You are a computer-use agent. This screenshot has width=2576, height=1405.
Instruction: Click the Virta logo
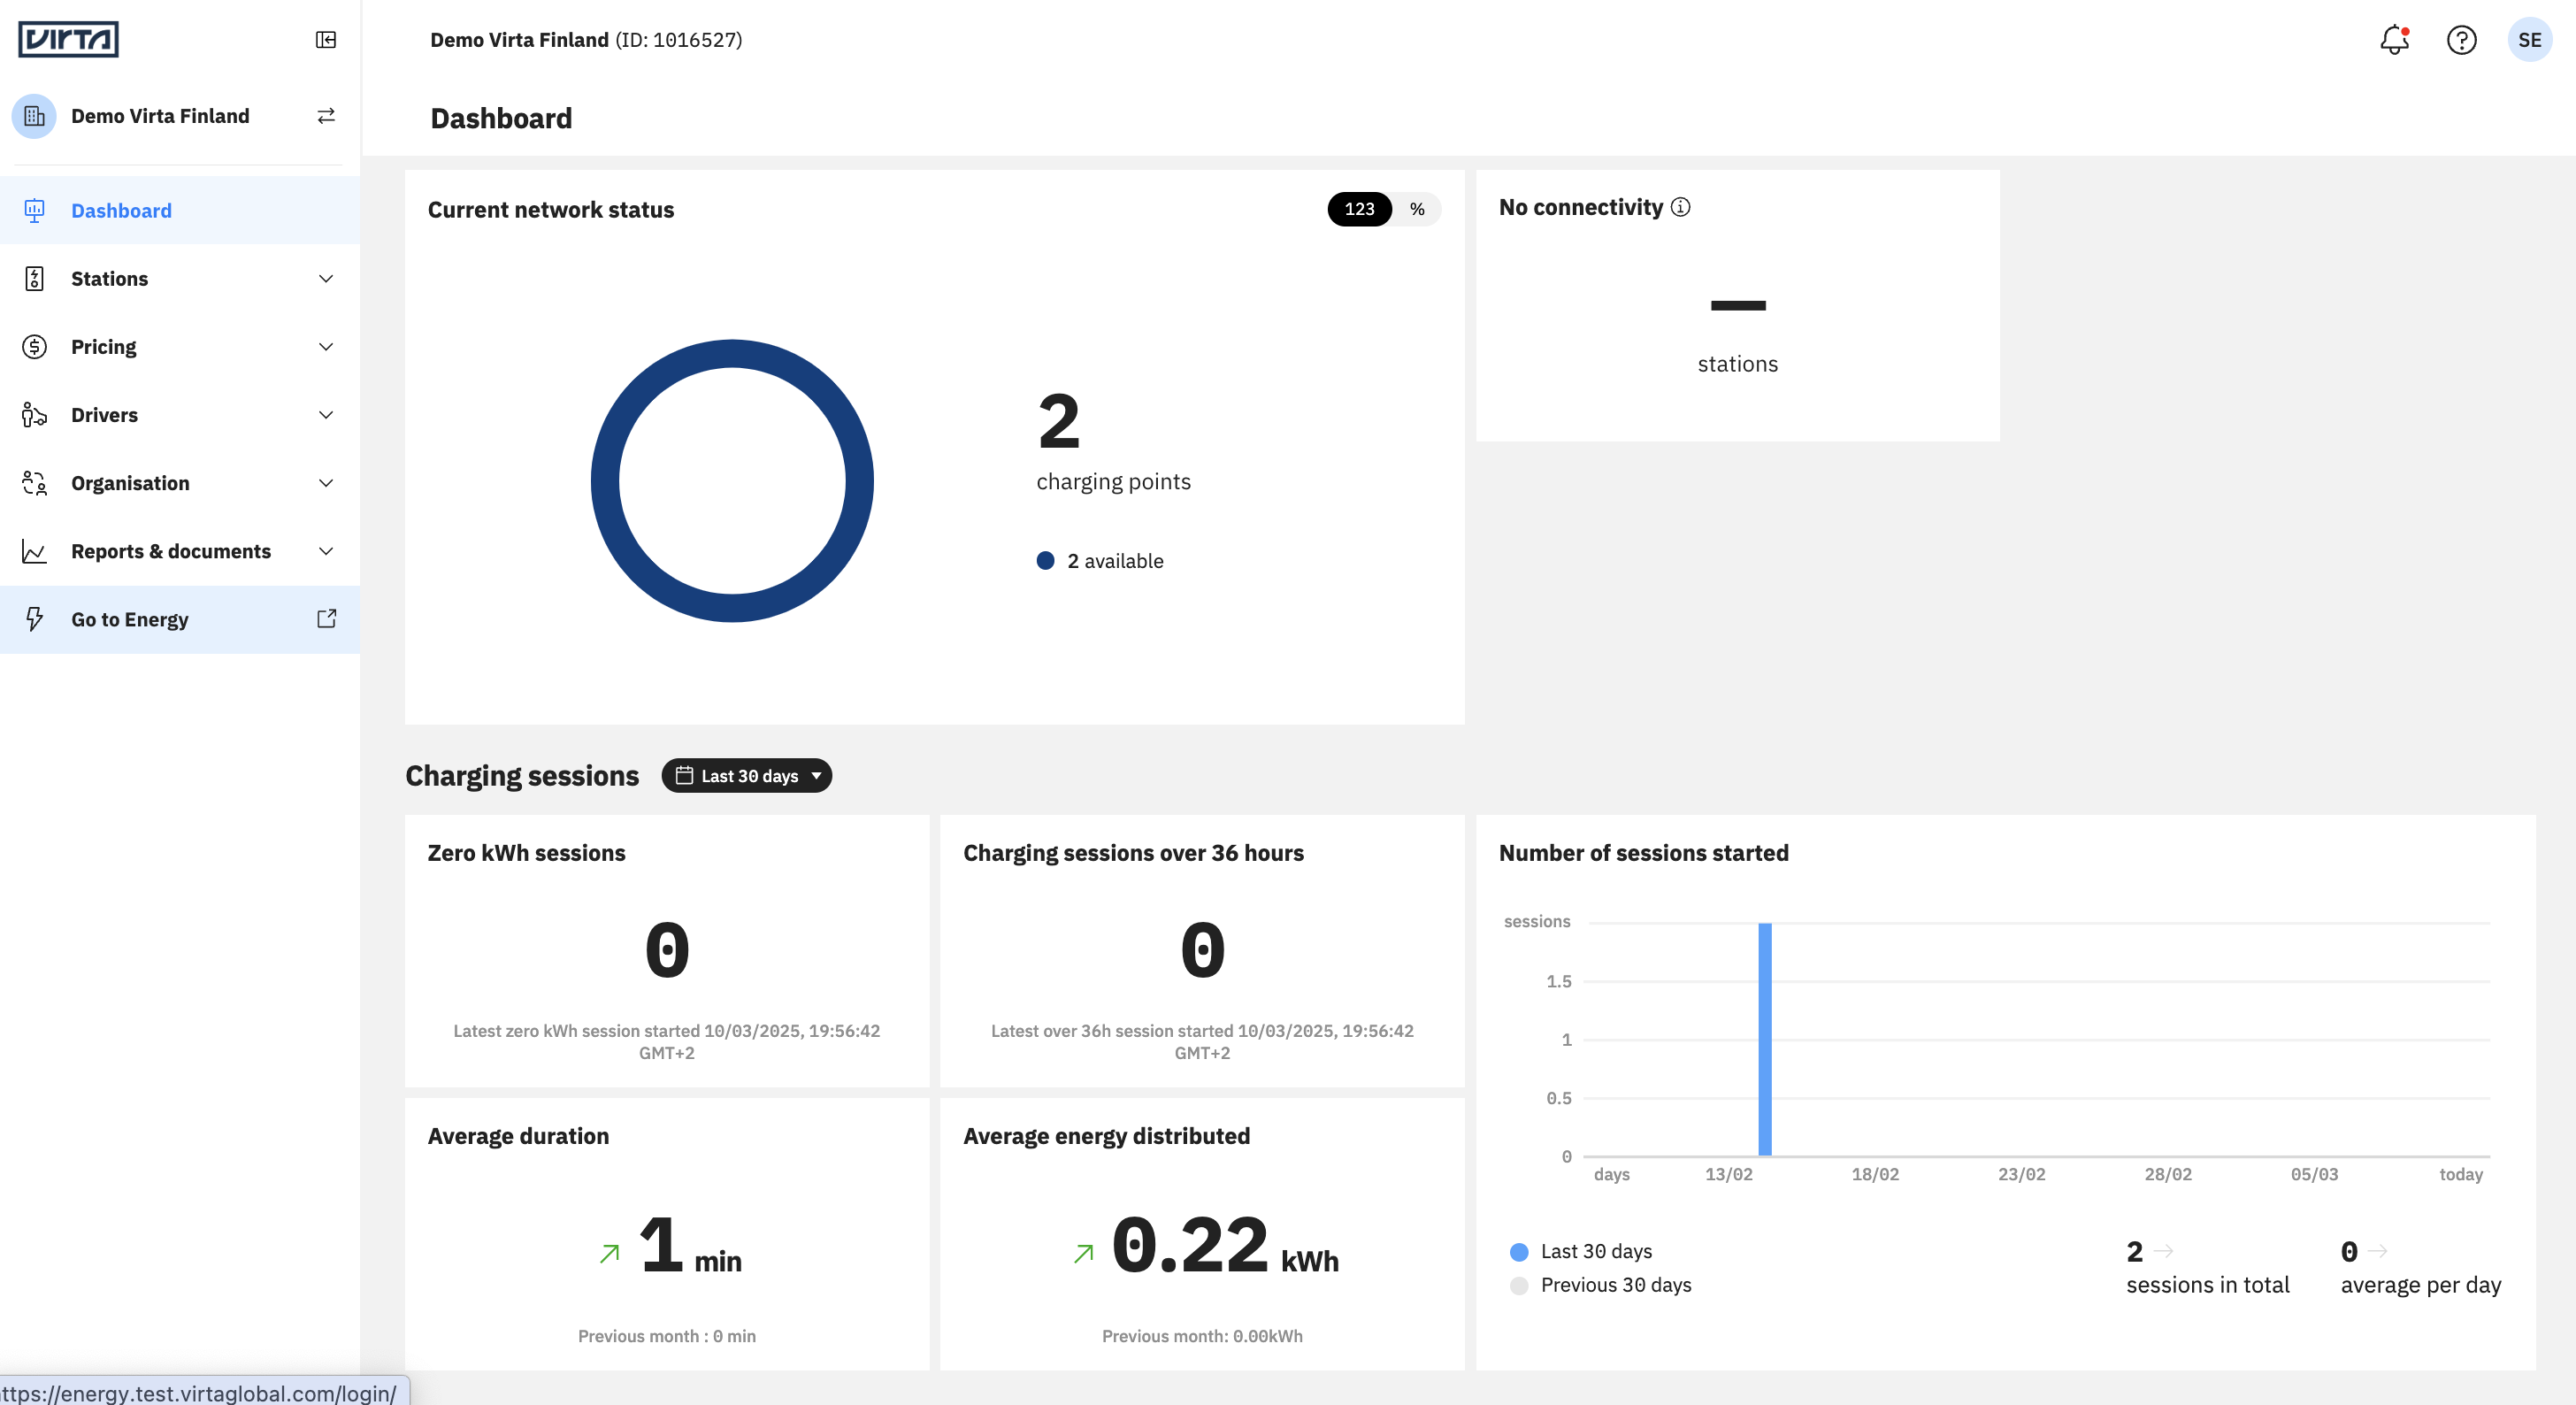[x=68, y=40]
